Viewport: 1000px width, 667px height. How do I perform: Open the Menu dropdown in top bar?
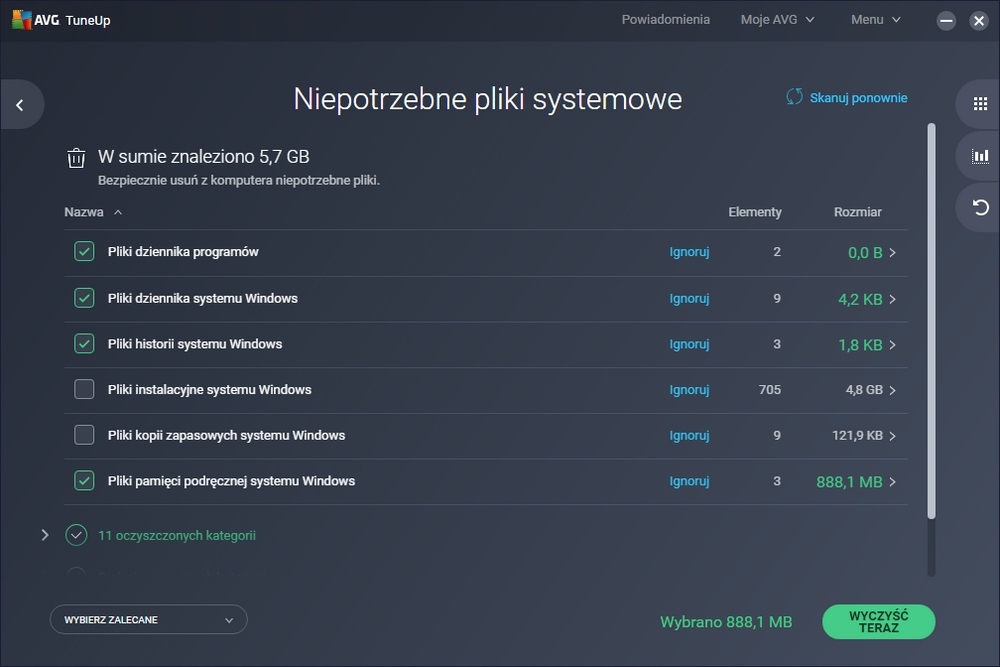[876, 20]
